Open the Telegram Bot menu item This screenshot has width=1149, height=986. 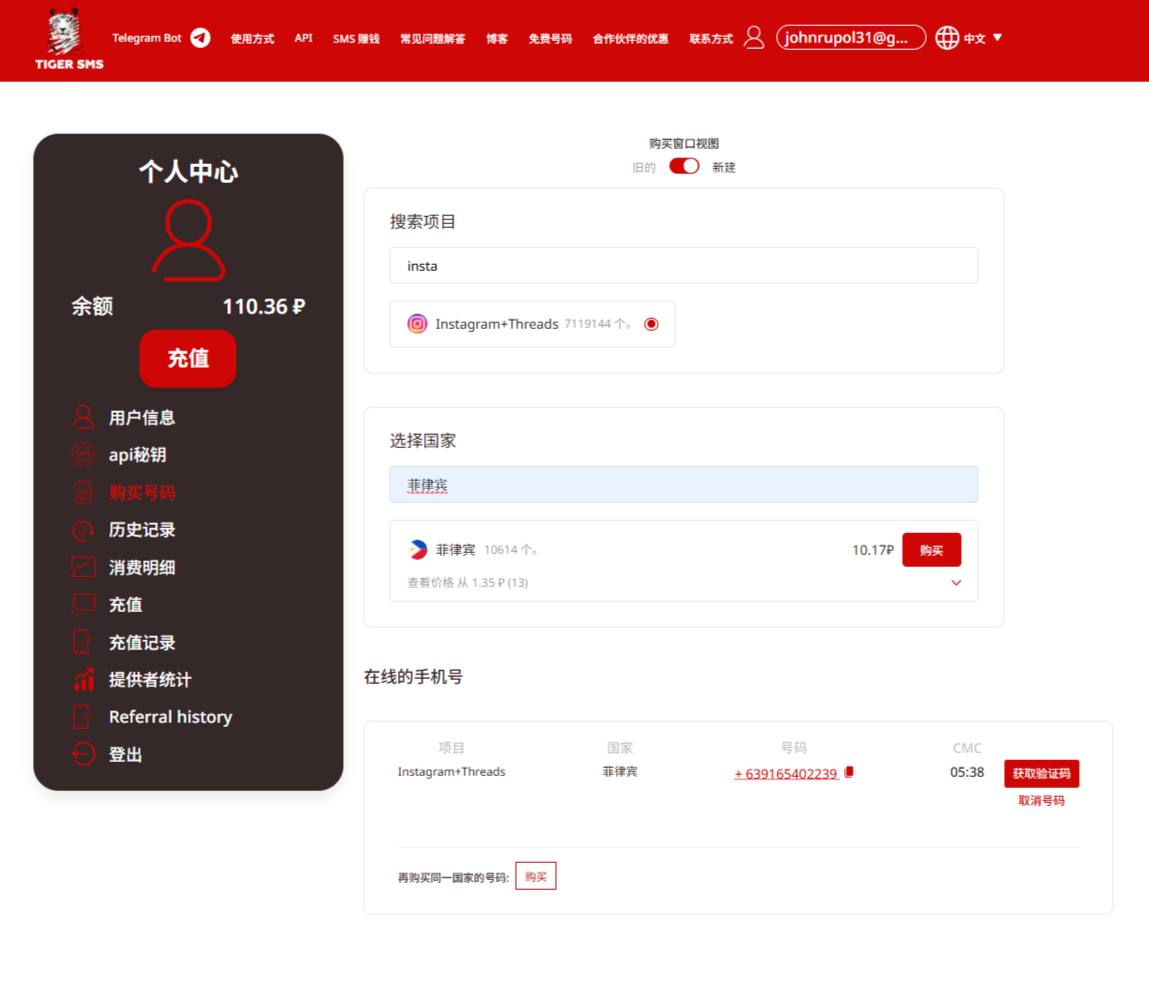pos(147,38)
